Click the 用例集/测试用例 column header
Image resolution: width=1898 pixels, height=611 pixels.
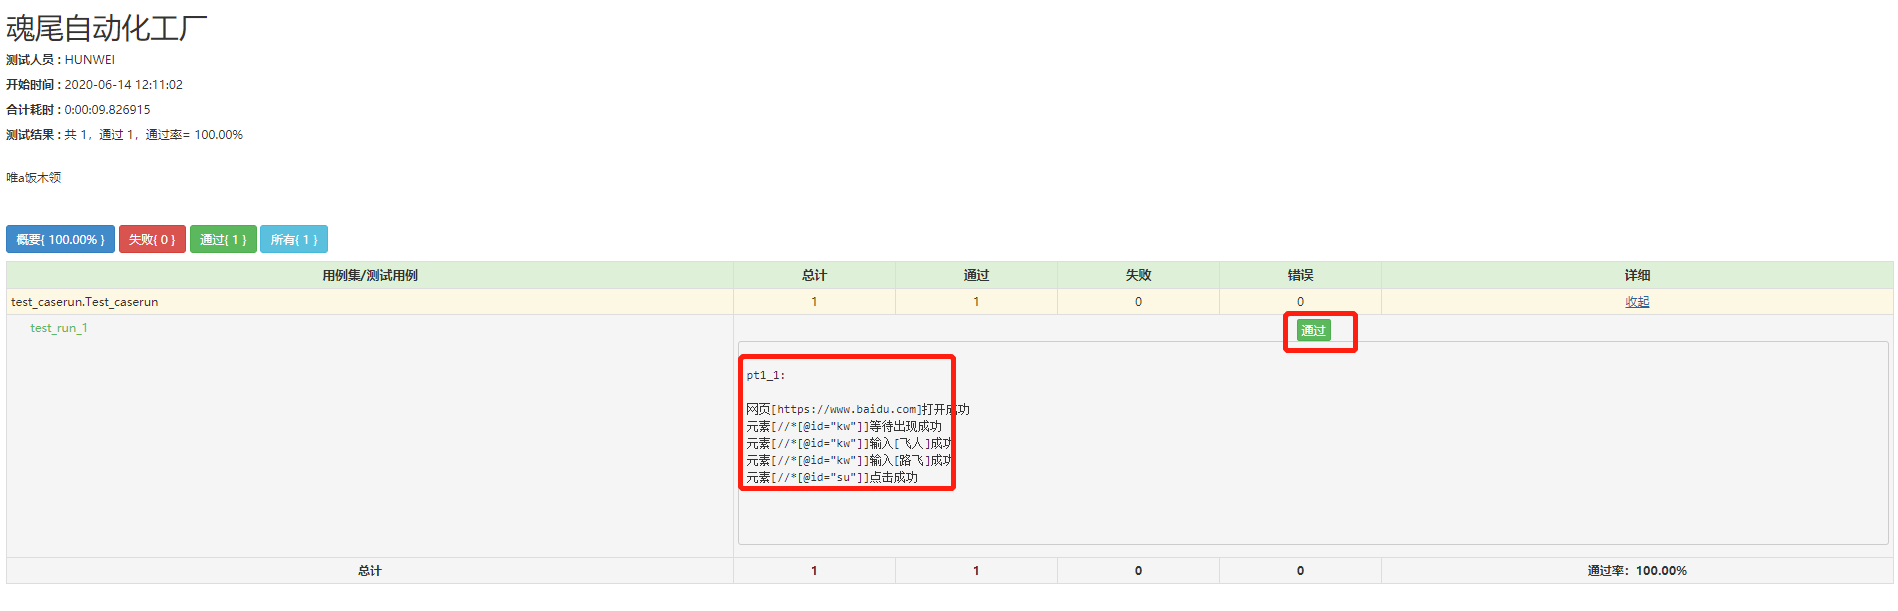[370, 275]
